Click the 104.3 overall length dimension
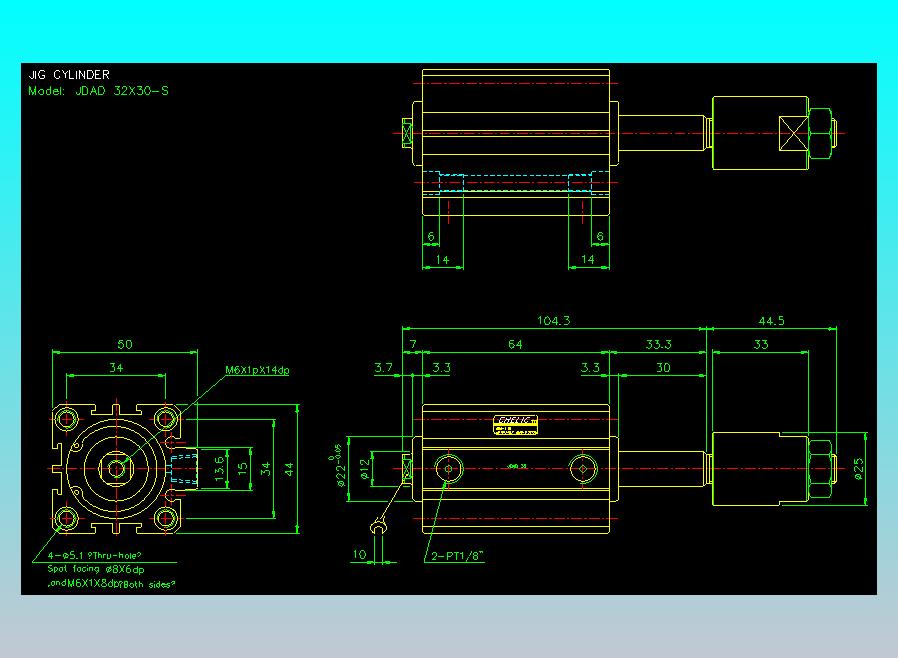Image resolution: width=898 pixels, height=658 pixels. click(x=553, y=321)
